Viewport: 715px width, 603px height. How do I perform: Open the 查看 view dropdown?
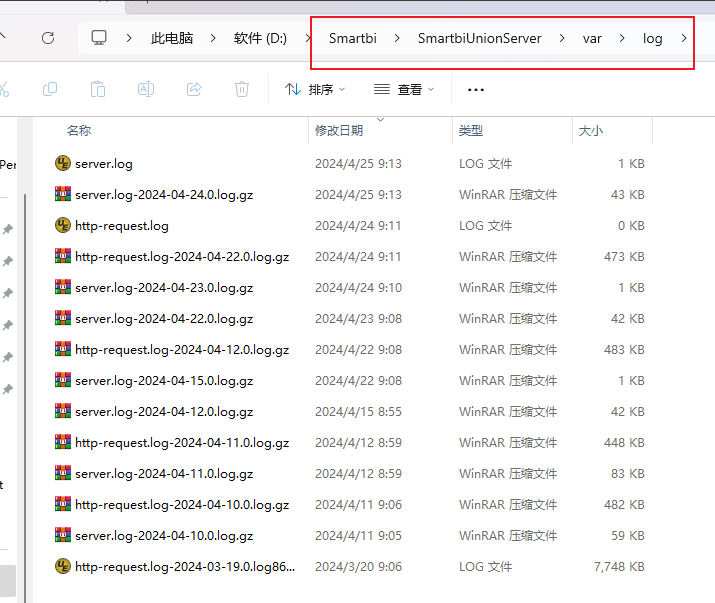(x=404, y=89)
